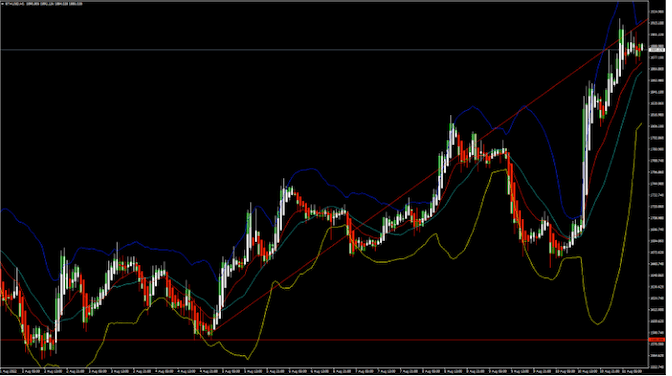Screen dimensions: 672x376
Task: Click the latest candlestick at chart's right edge
Action: [x=642, y=47]
